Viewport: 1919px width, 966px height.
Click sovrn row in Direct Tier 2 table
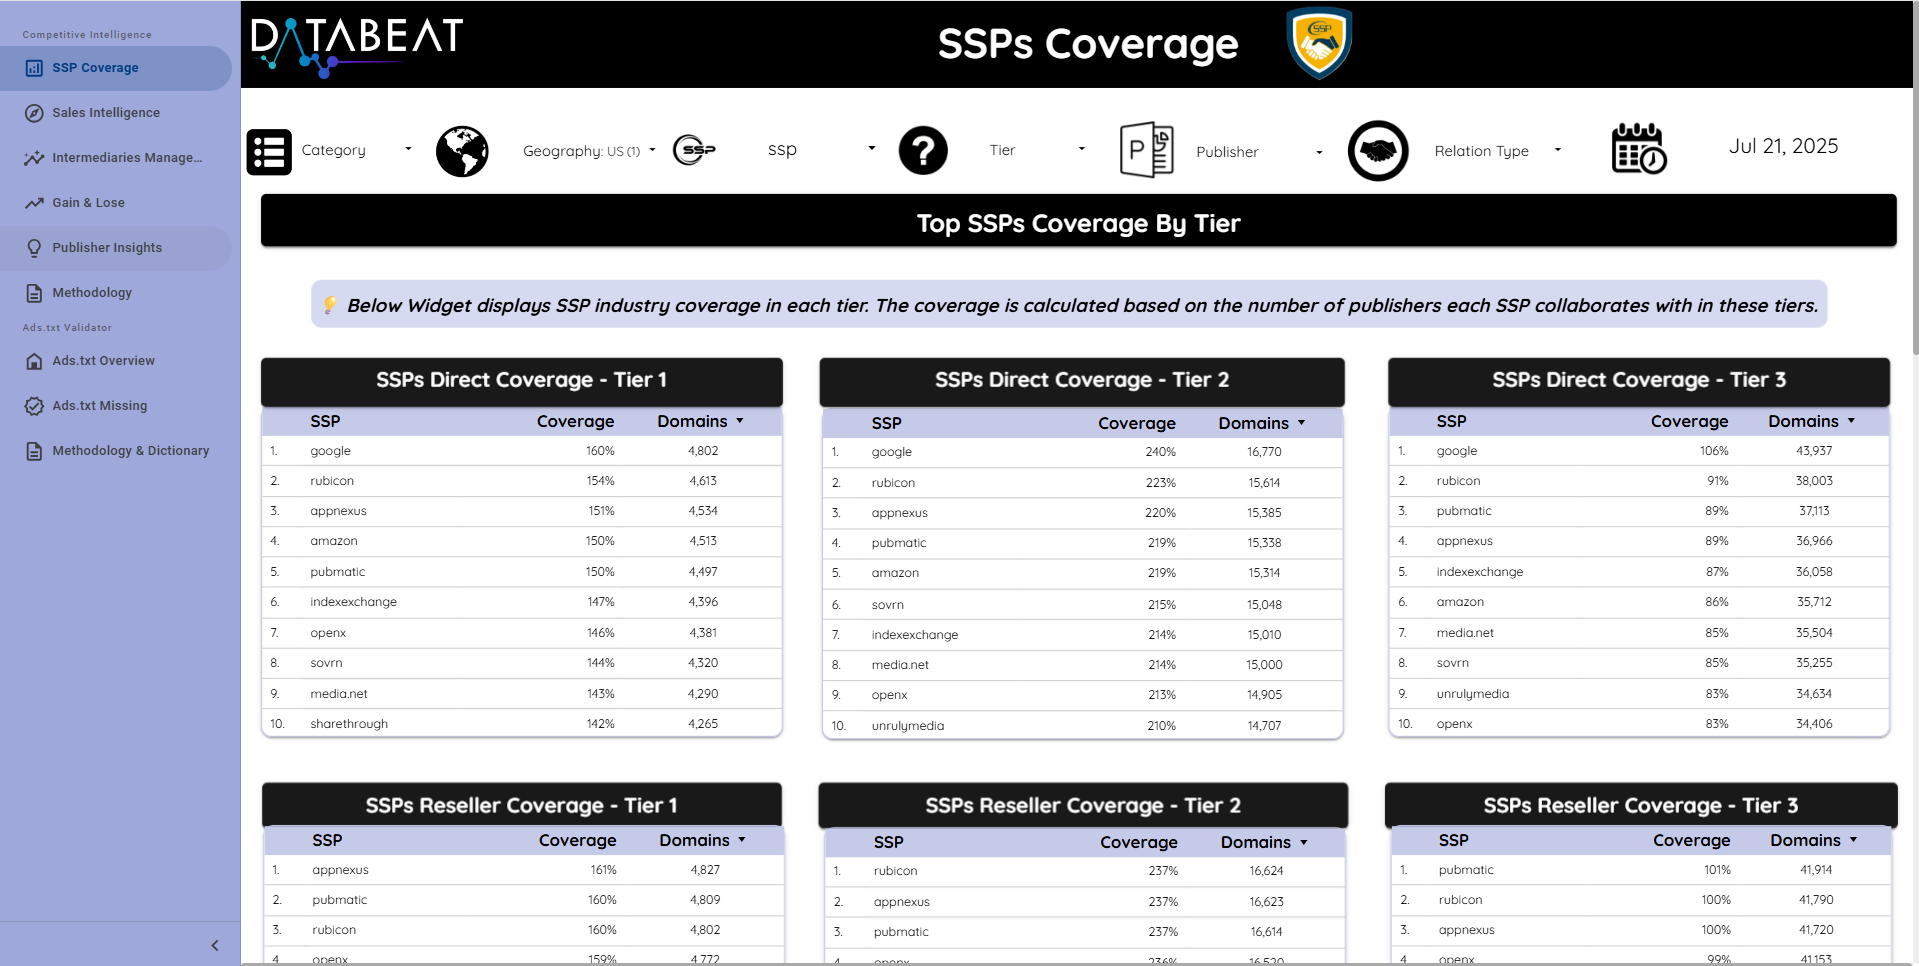pyautogui.click(x=1082, y=605)
